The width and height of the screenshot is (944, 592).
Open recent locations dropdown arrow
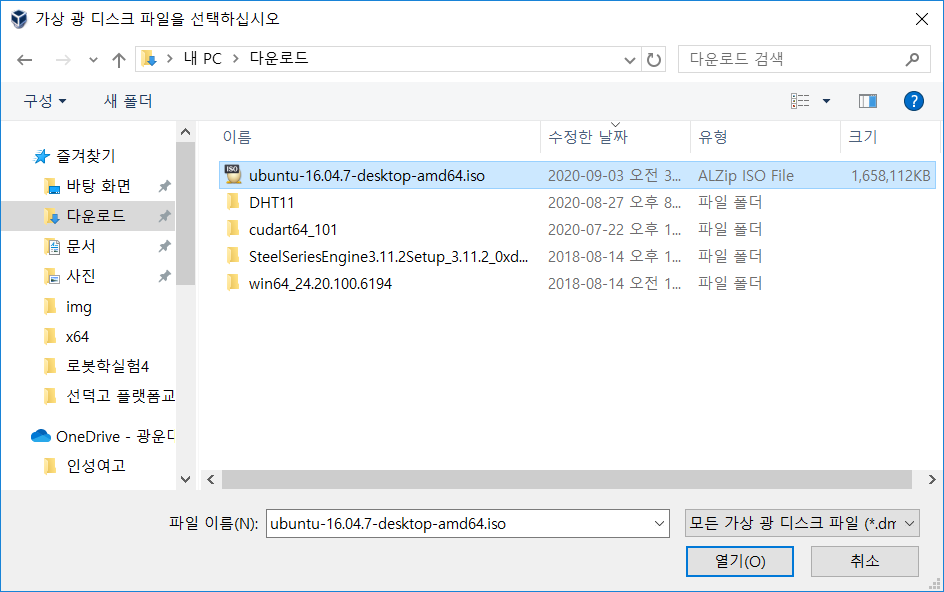click(x=93, y=60)
